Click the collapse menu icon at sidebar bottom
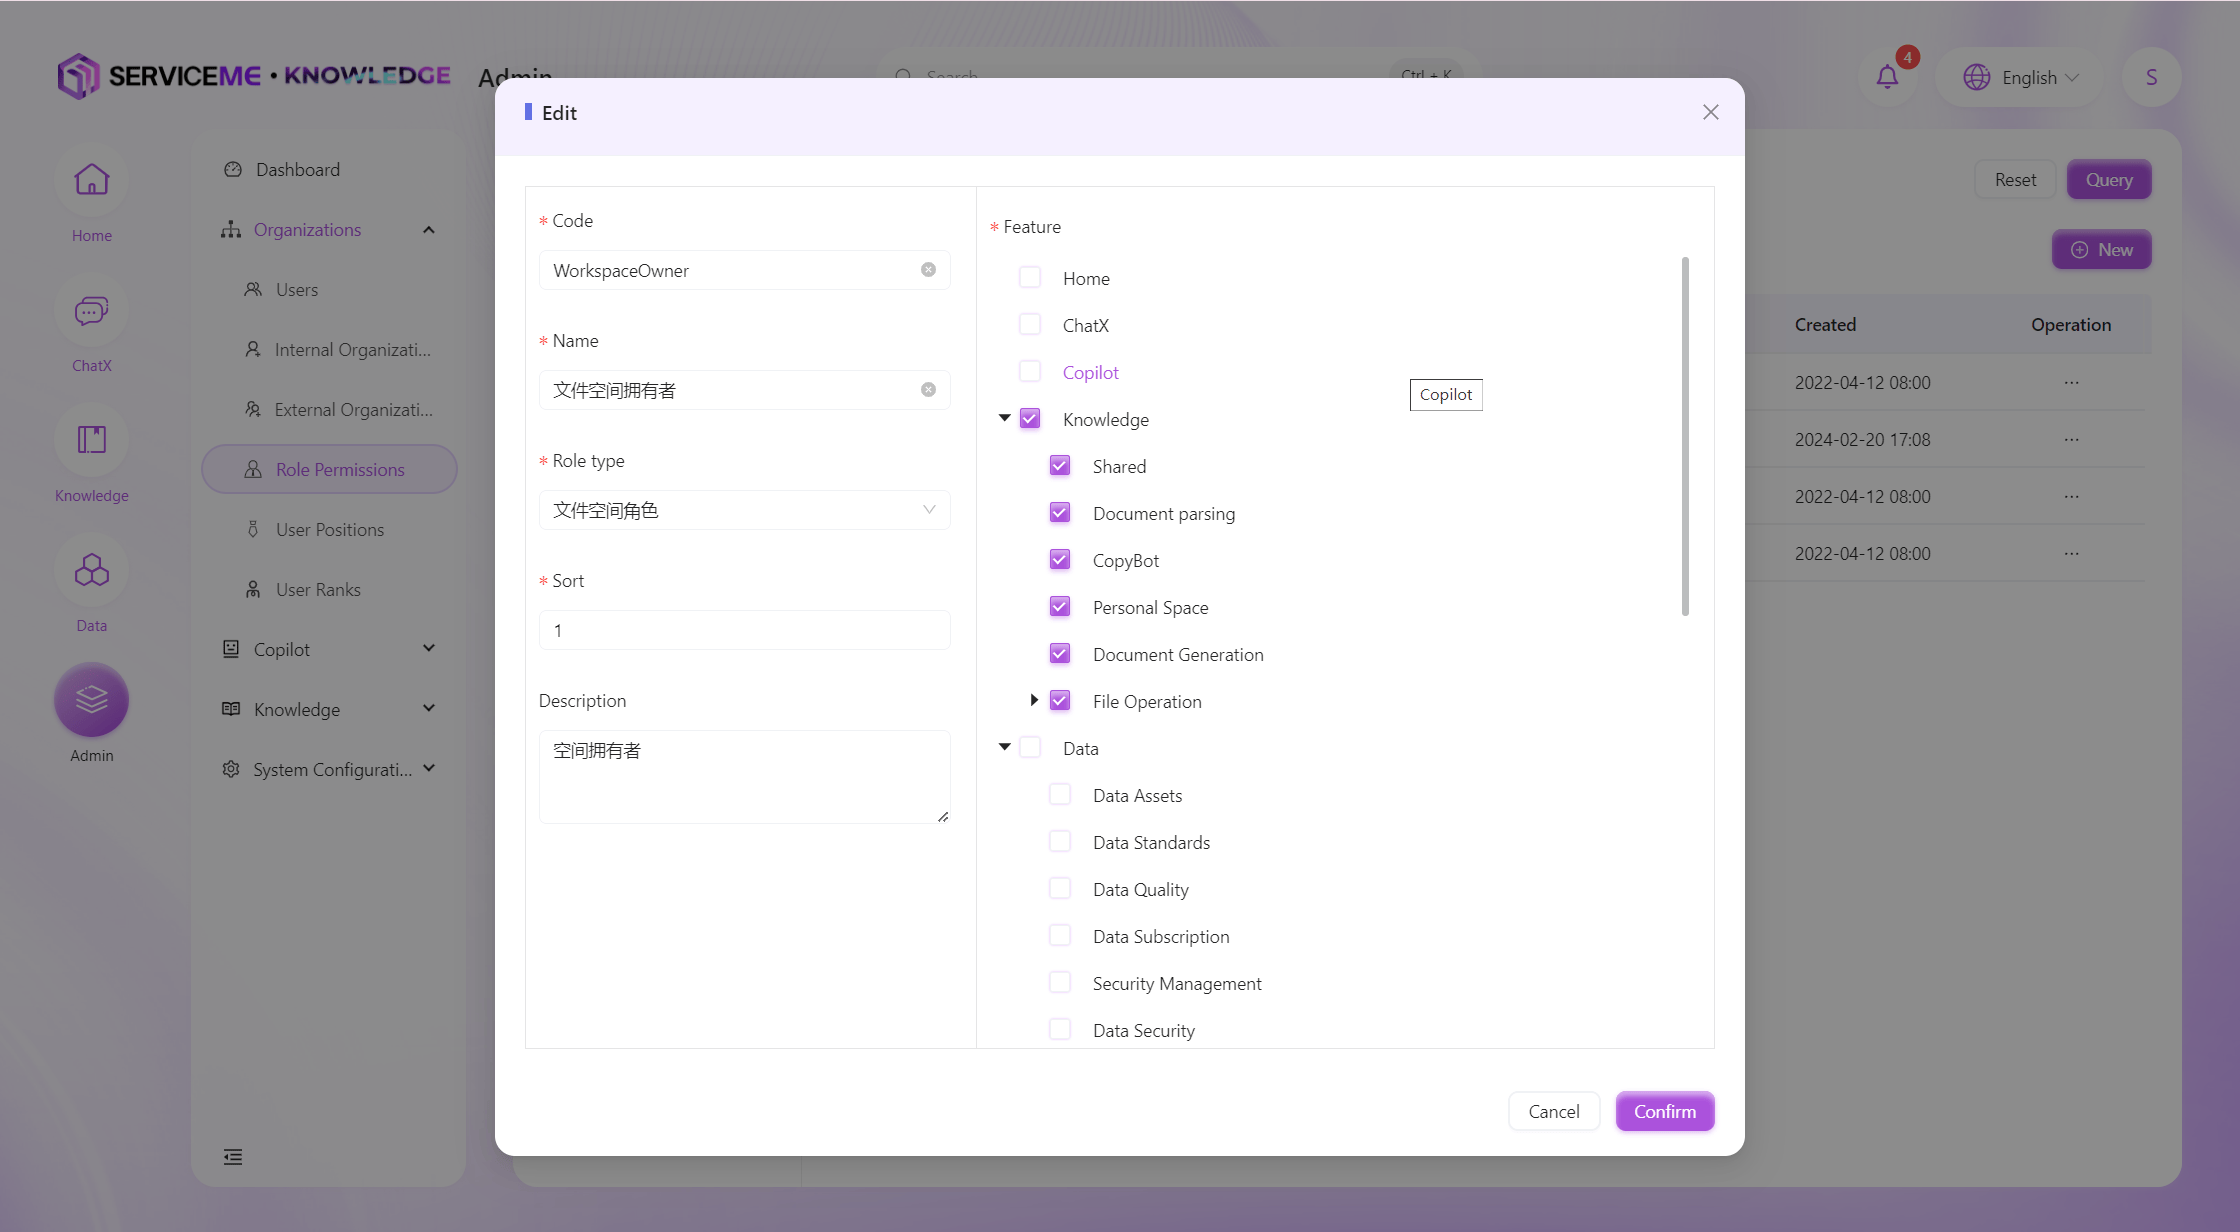The width and height of the screenshot is (2240, 1232). coord(233,1157)
